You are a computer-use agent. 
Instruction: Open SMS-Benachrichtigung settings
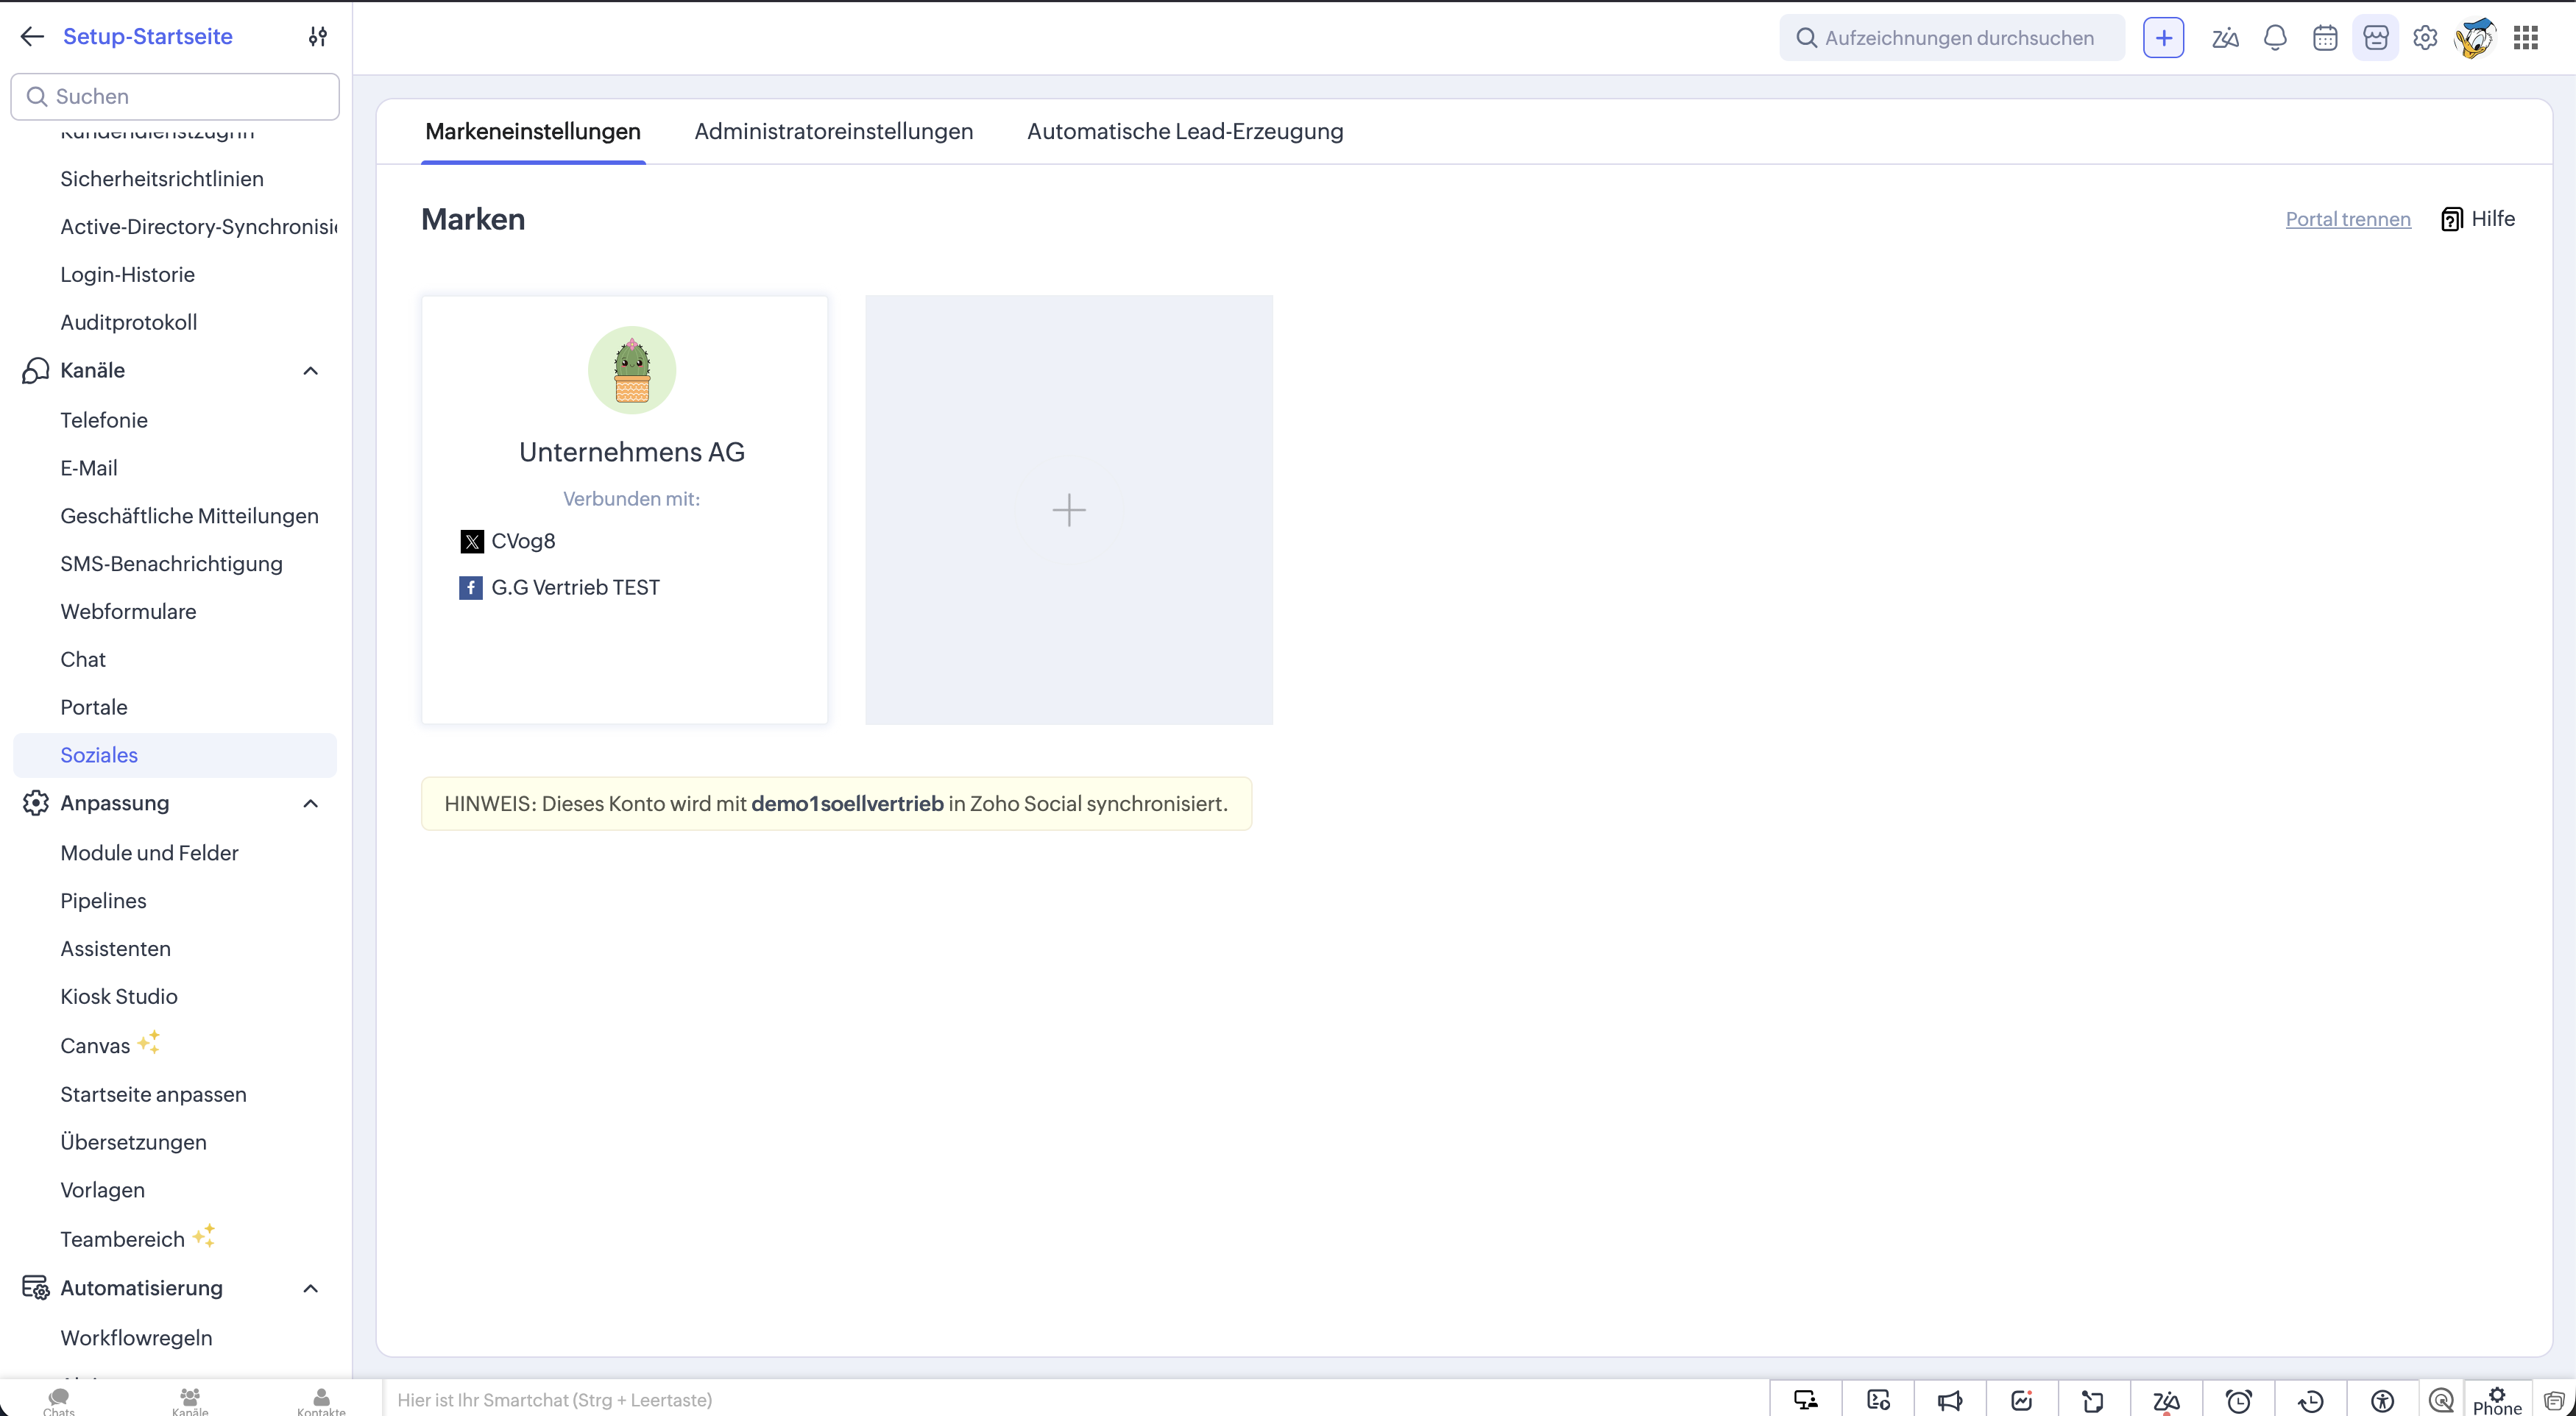coord(171,564)
